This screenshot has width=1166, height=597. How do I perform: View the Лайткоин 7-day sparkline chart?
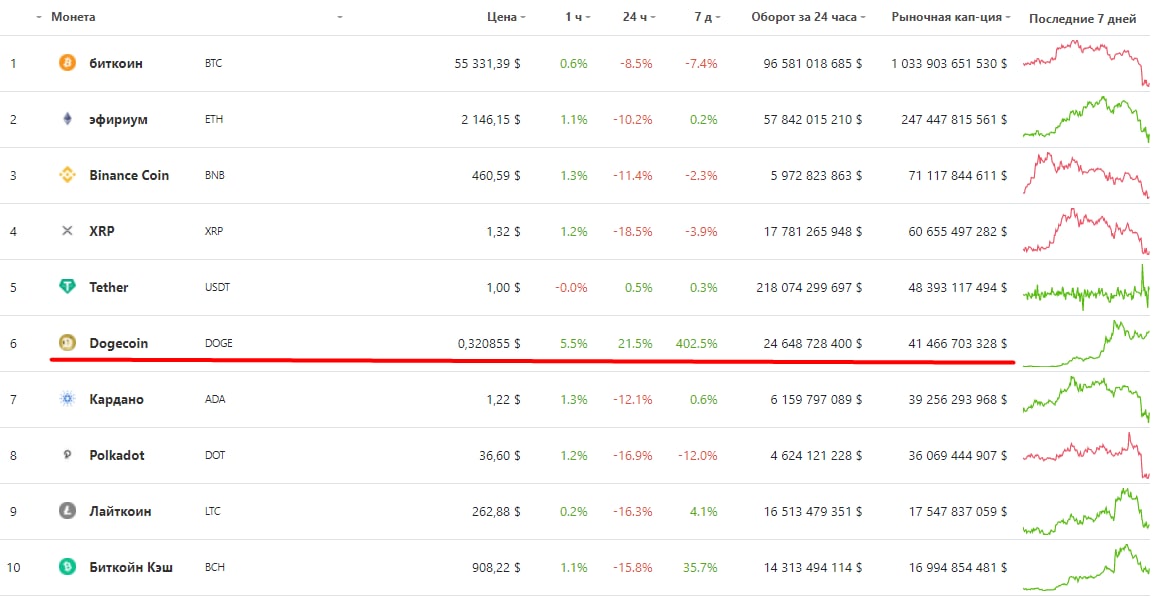[x=1086, y=512]
